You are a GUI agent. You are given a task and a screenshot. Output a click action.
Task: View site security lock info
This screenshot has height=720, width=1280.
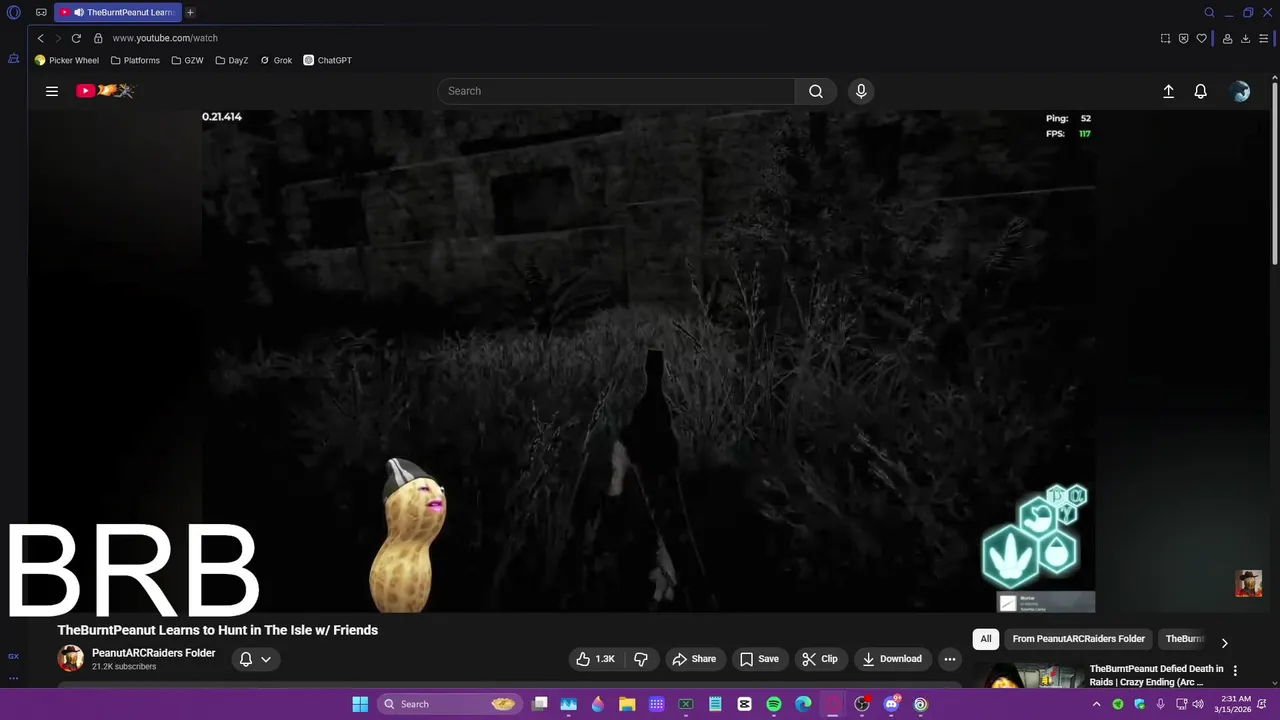(98, 38)
